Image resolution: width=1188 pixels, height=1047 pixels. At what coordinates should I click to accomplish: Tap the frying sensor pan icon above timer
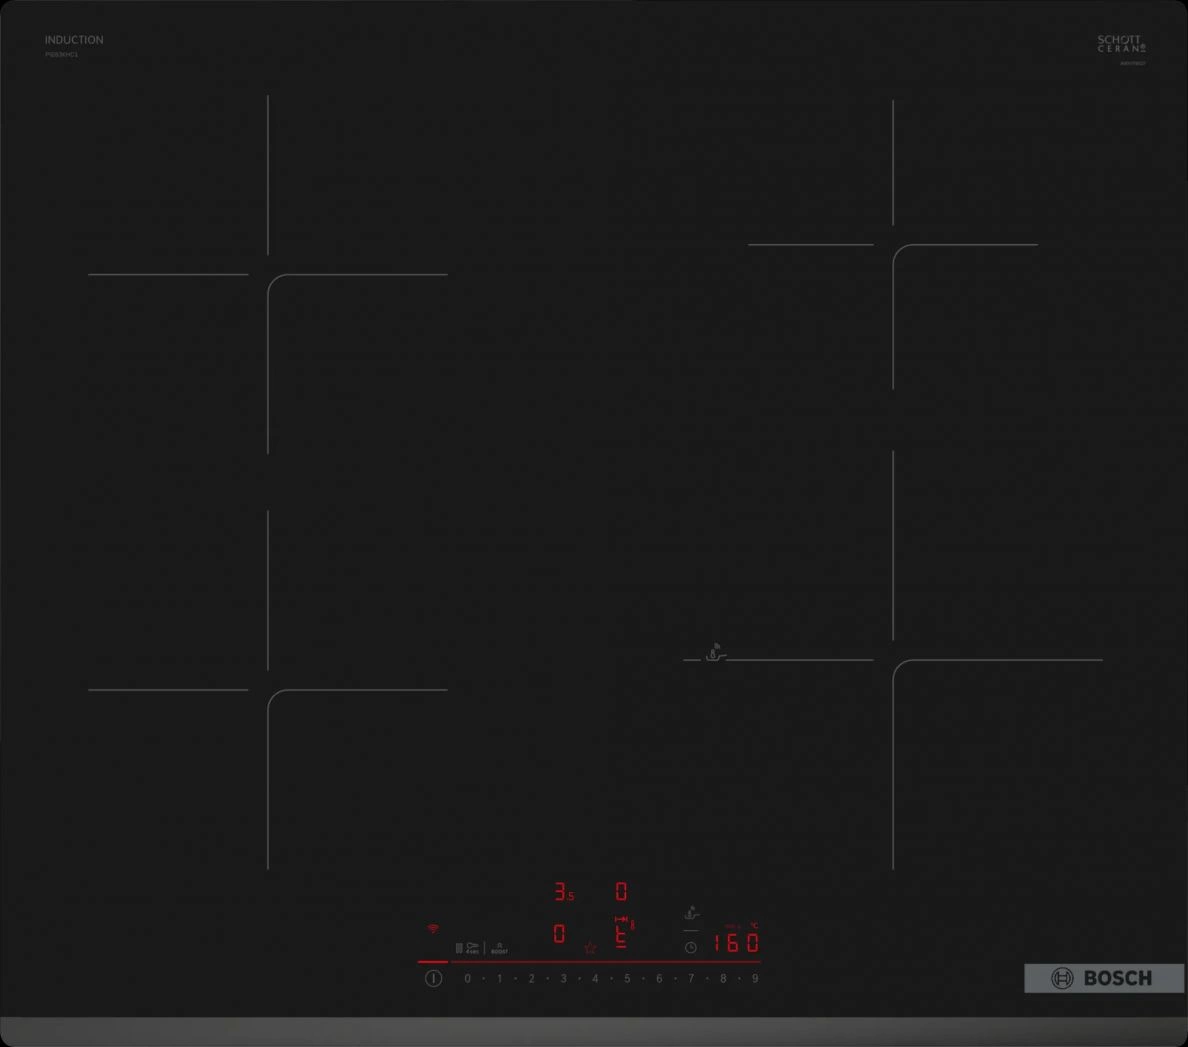tap(691, 913)
